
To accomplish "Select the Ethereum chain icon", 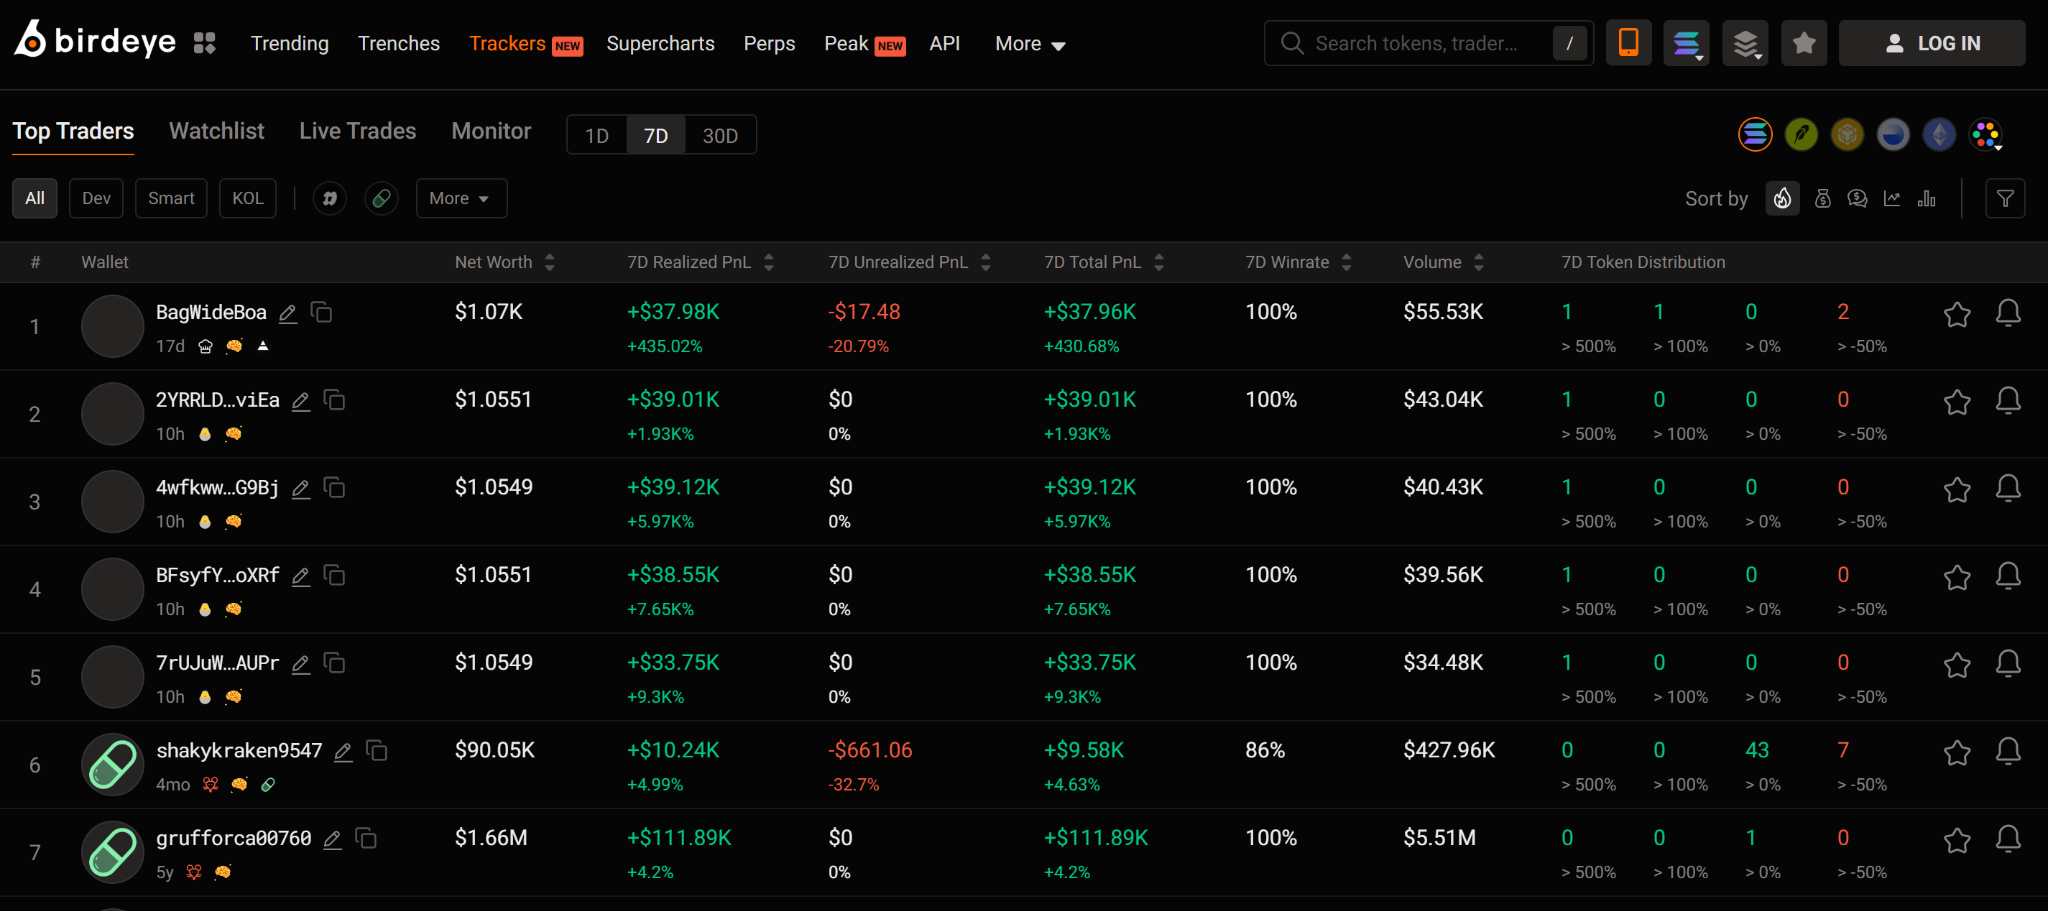I will click(1939, 134).
